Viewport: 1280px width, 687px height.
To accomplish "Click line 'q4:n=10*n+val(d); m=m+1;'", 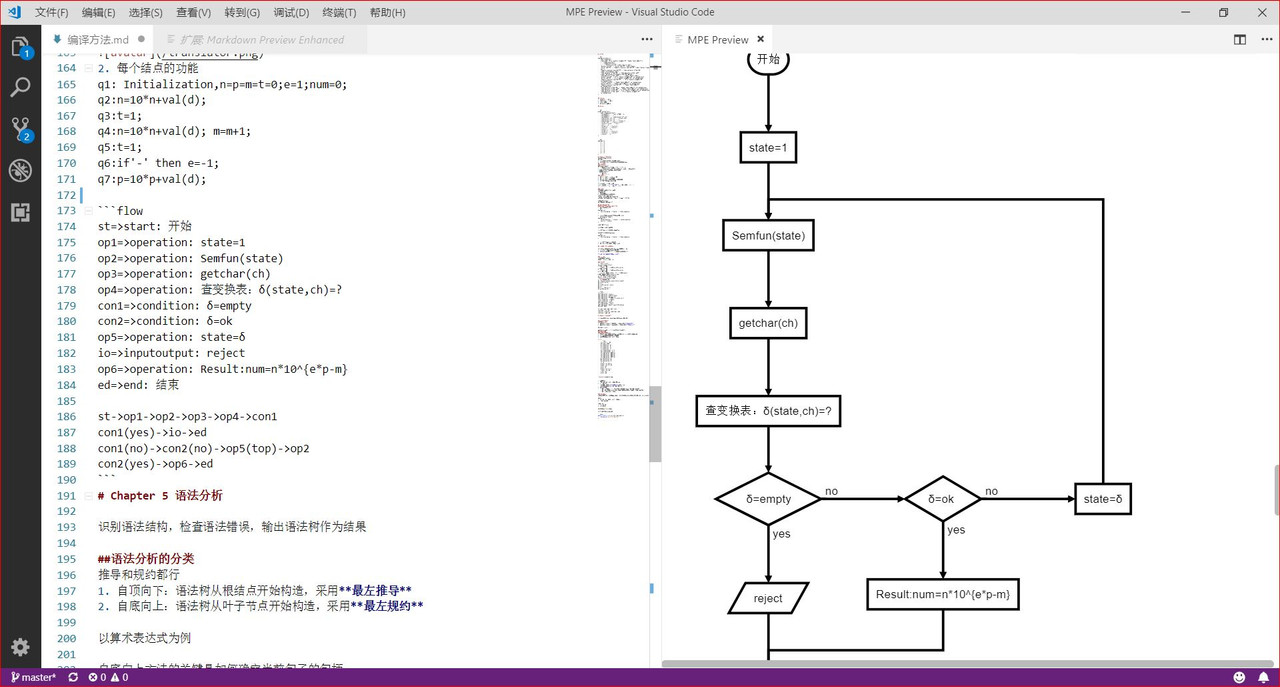I will click(174, 131).
